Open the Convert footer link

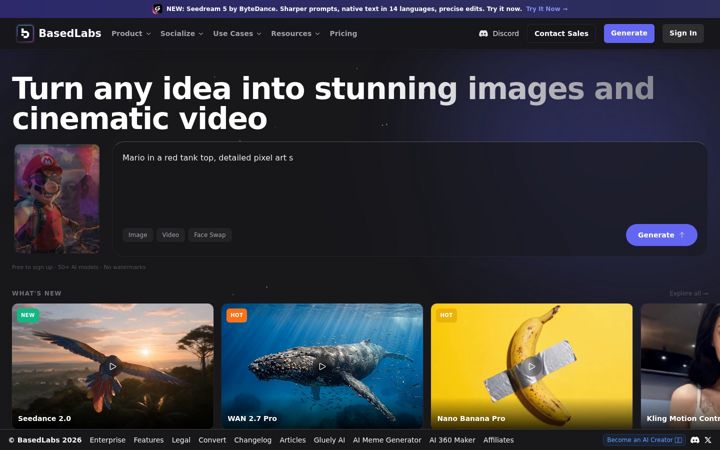[212, 440]
